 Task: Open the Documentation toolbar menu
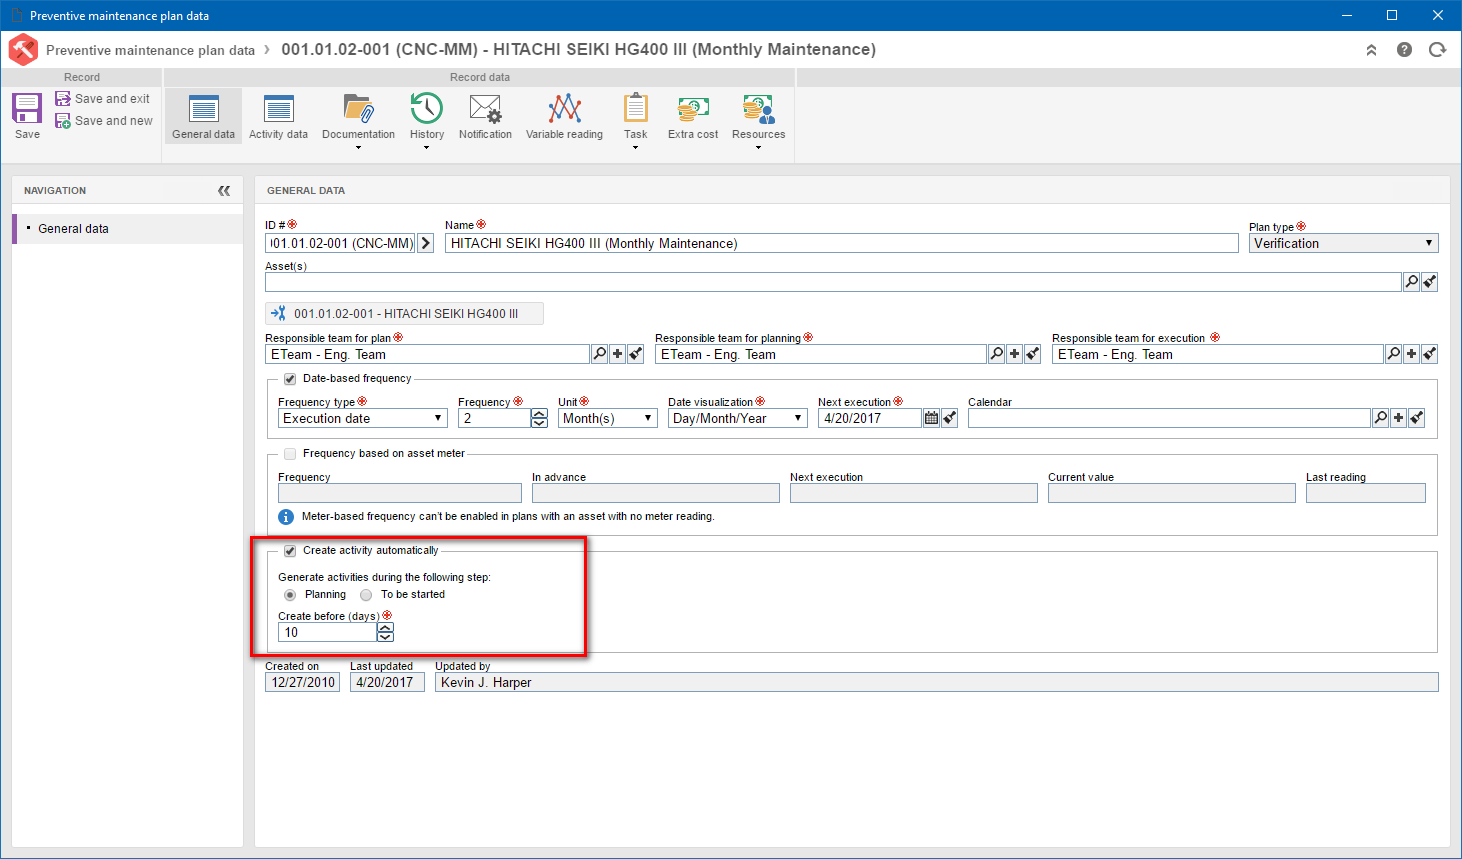pyautogui.click(x=358, y=120)
